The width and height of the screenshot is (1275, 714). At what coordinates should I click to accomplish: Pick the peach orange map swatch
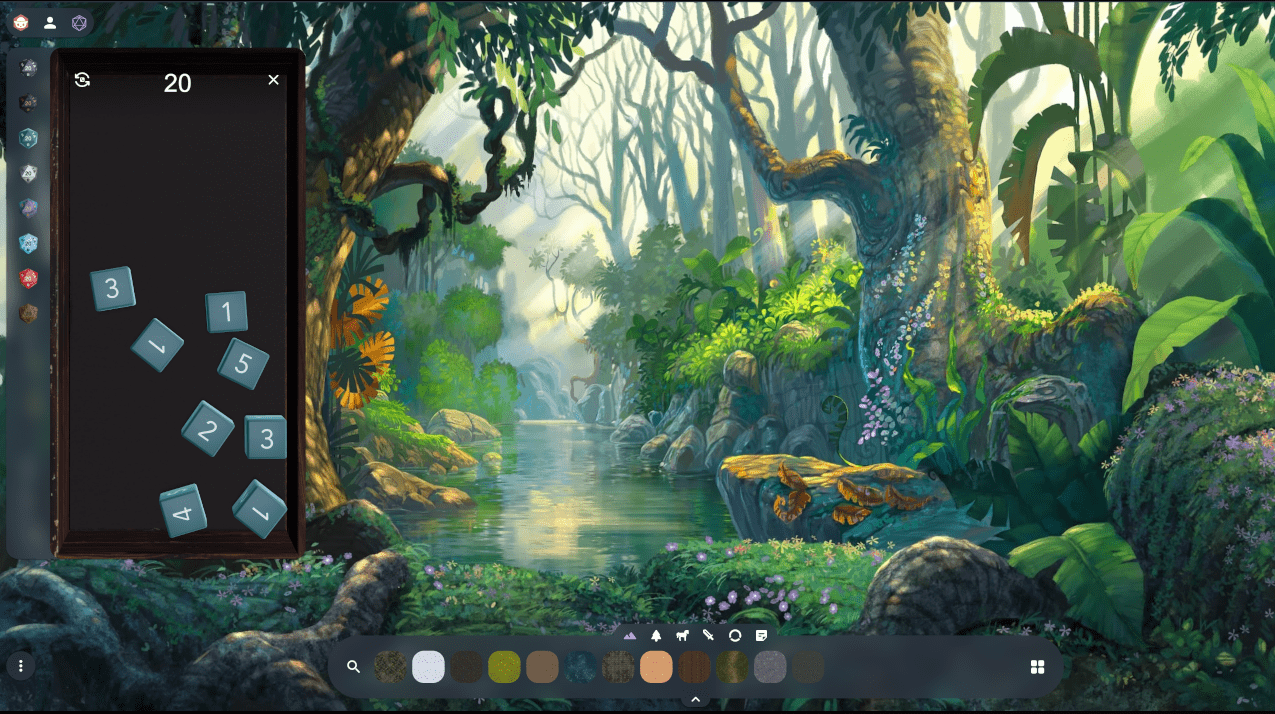[x=656, y=667]
